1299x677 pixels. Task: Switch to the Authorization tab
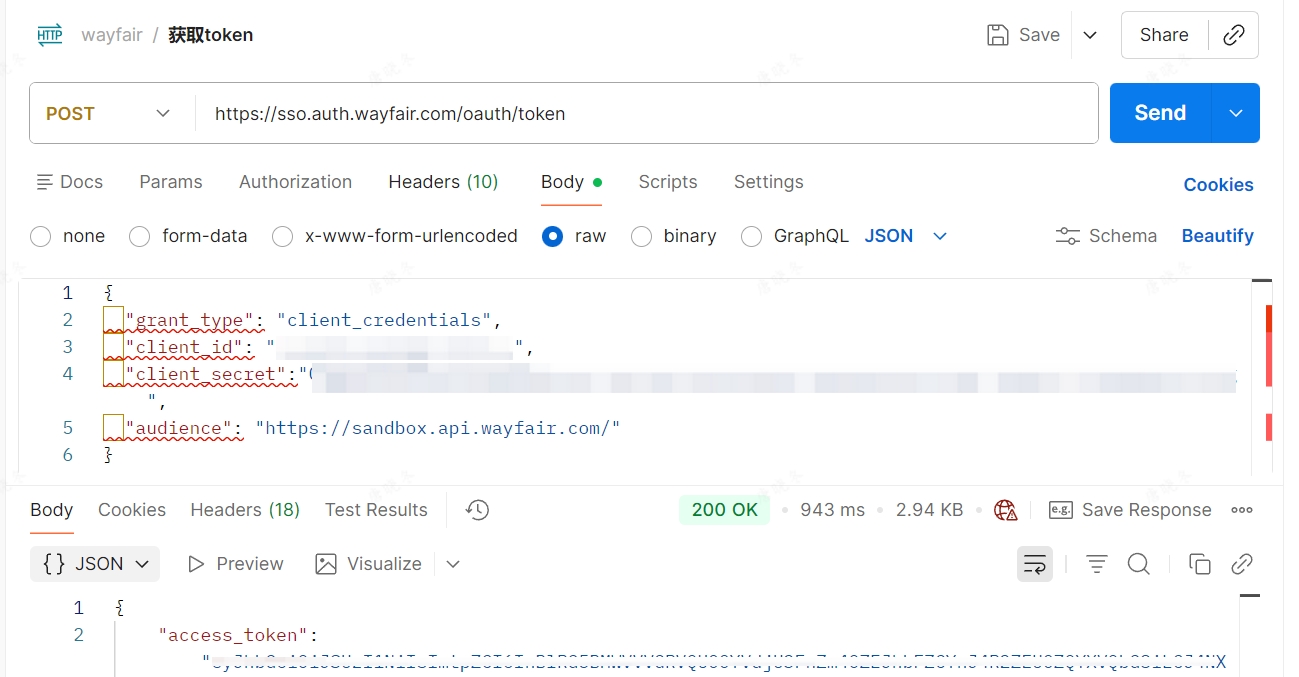click(x=295, y=182)
